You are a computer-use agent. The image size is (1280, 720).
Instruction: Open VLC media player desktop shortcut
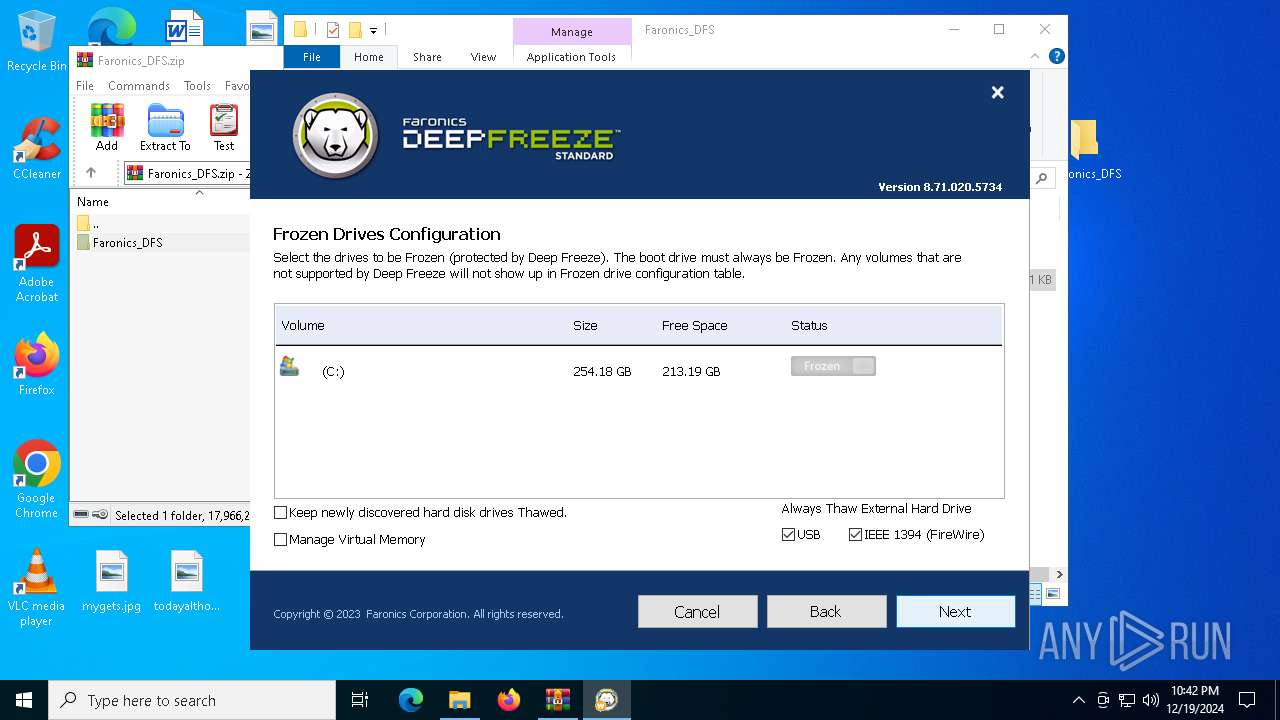[37, 588]
